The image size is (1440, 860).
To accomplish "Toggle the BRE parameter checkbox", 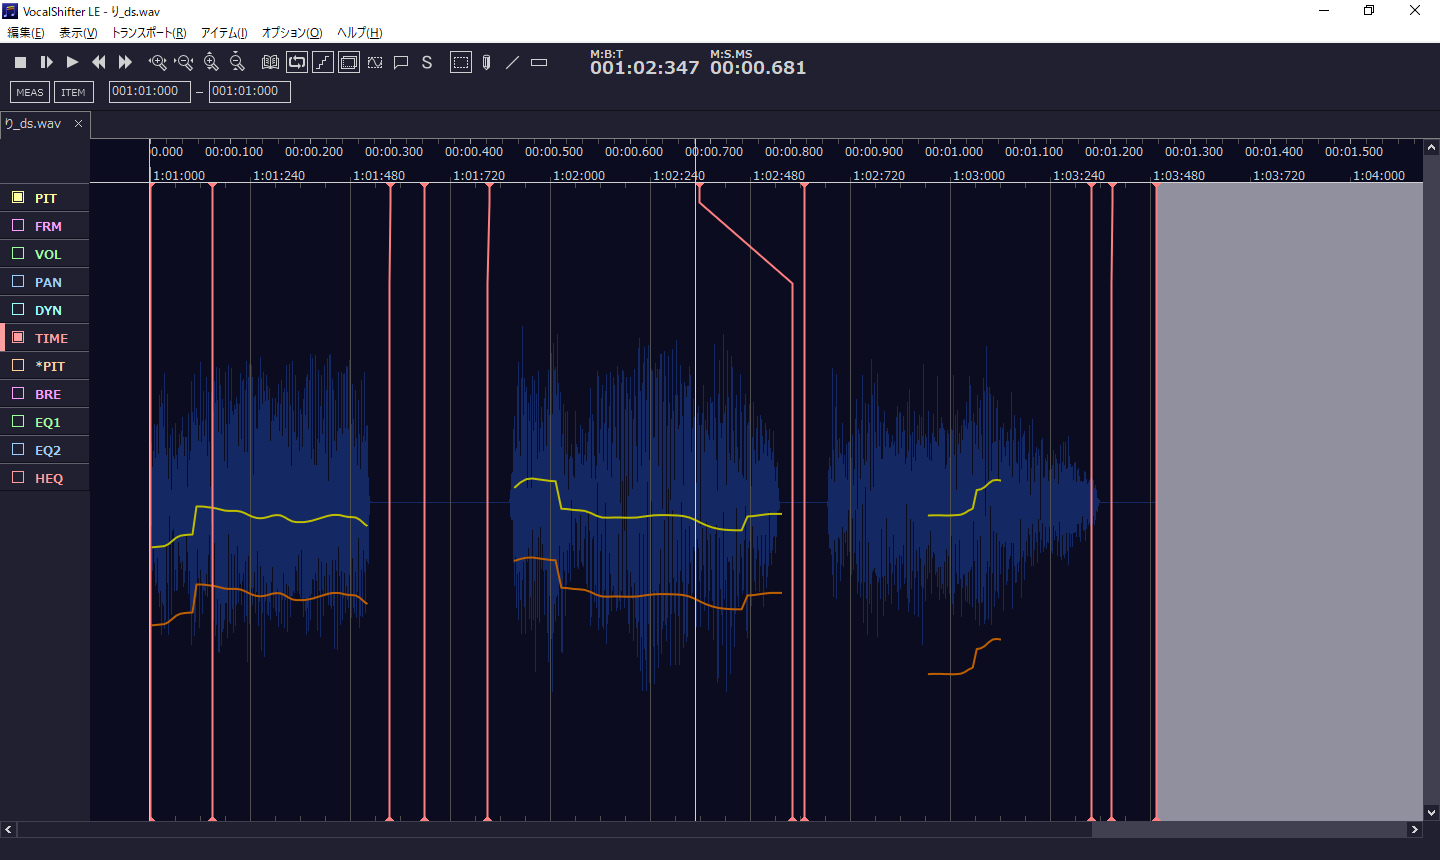I will pos(18,393).
